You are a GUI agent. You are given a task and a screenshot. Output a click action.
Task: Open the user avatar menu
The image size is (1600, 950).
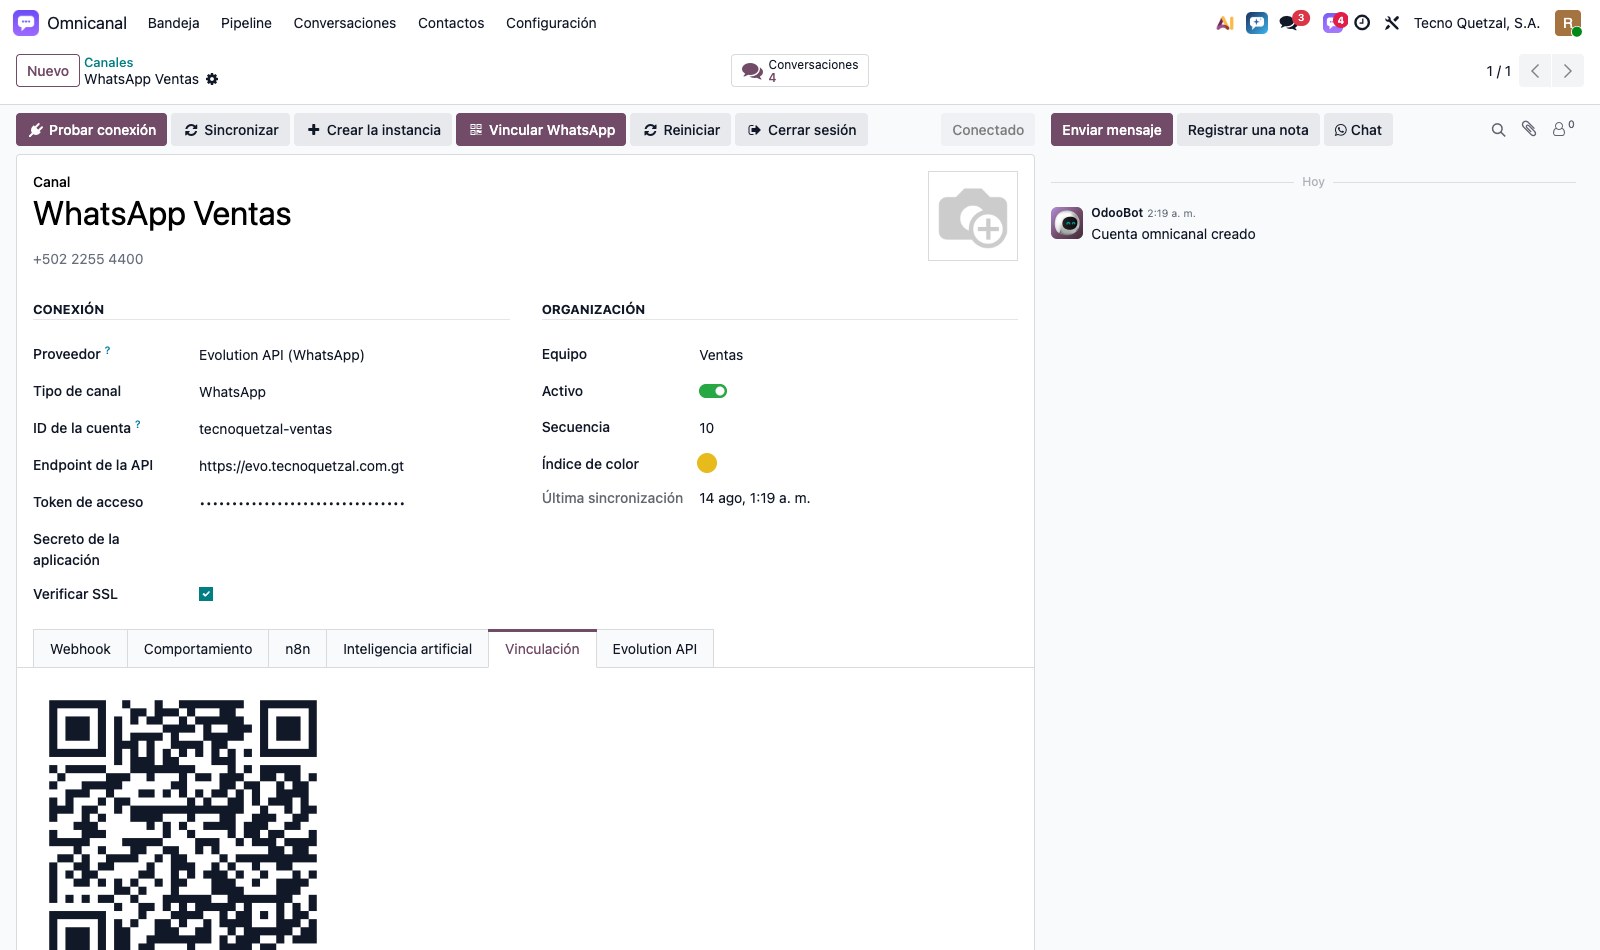click(1568, 23)
